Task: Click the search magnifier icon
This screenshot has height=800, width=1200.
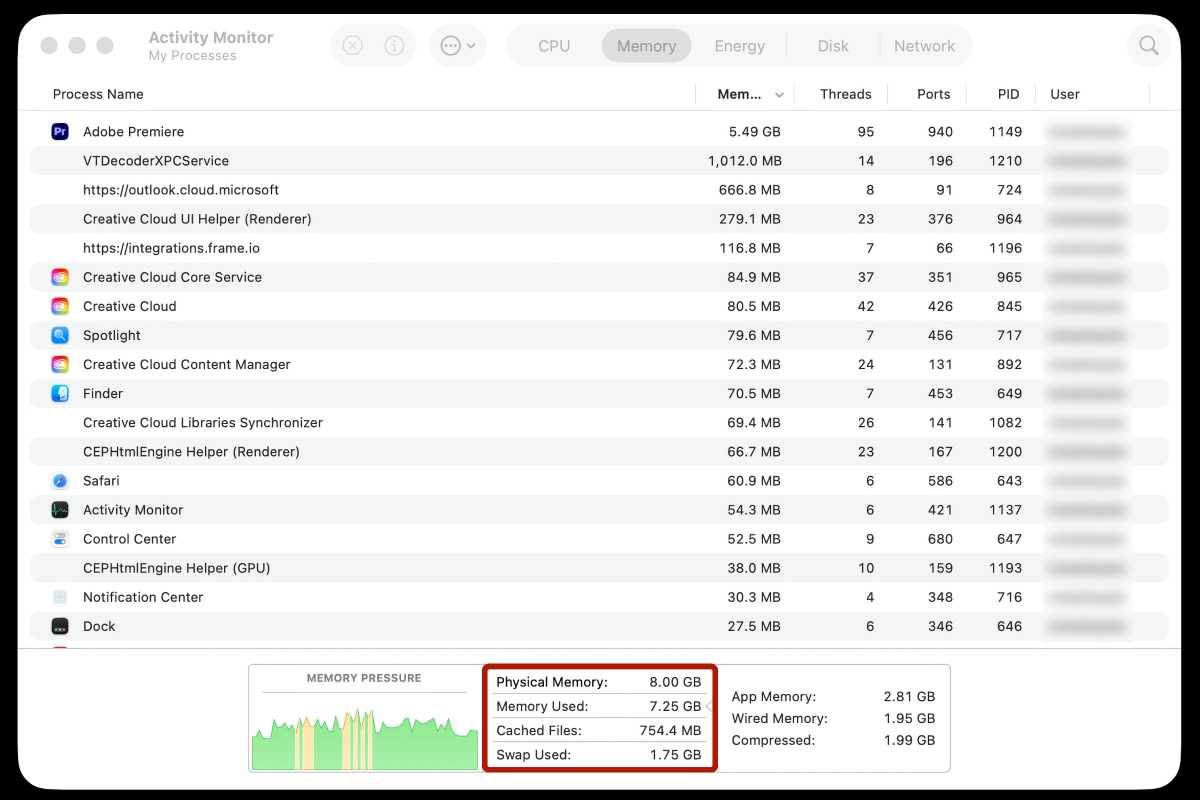Action: [1148, 45]
